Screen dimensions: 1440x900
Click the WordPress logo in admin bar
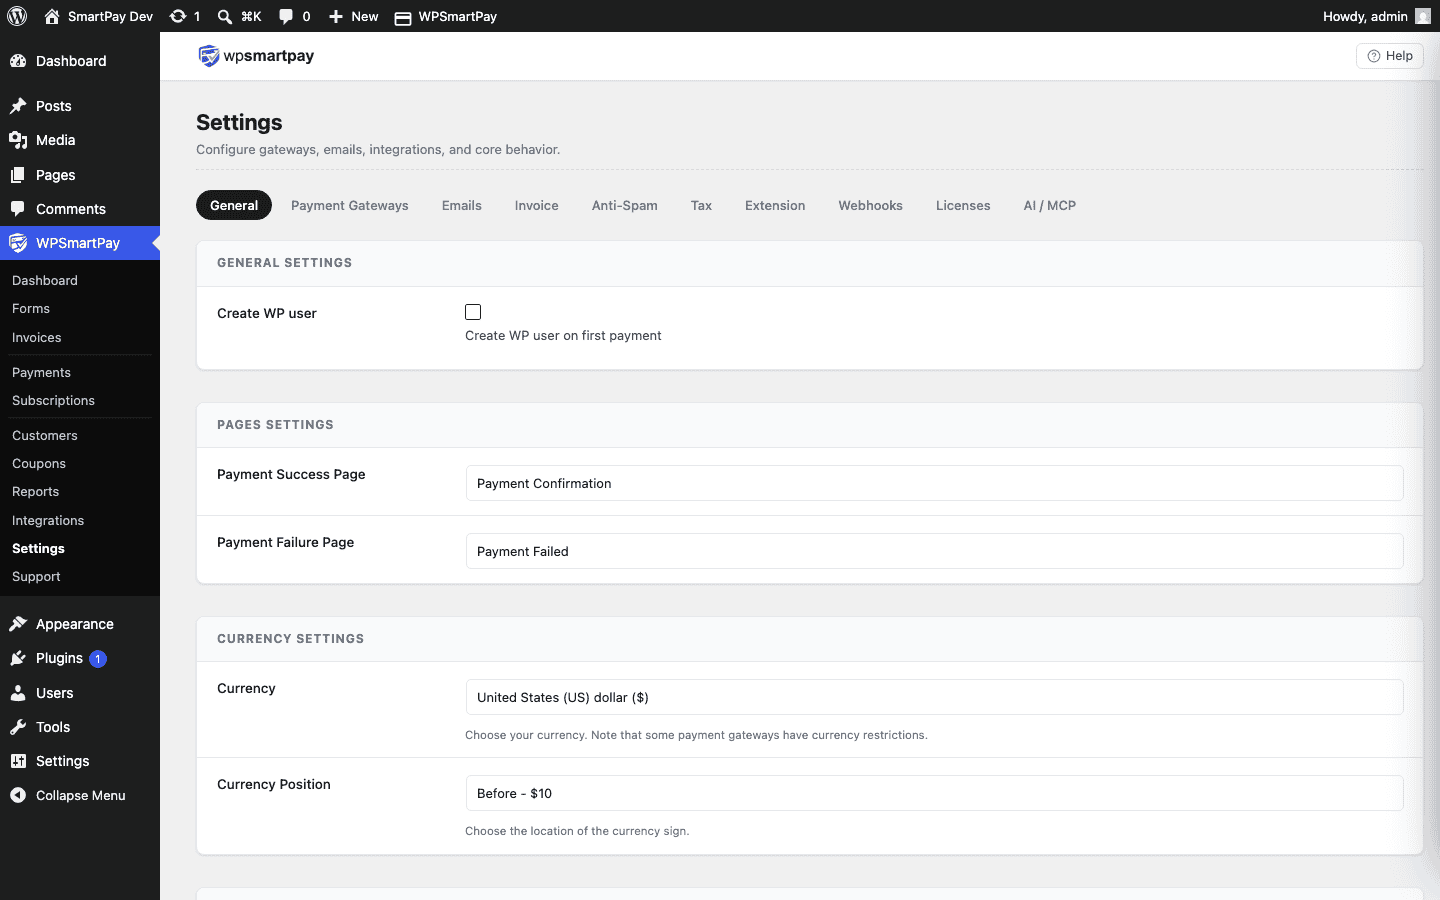click(17, 16)
